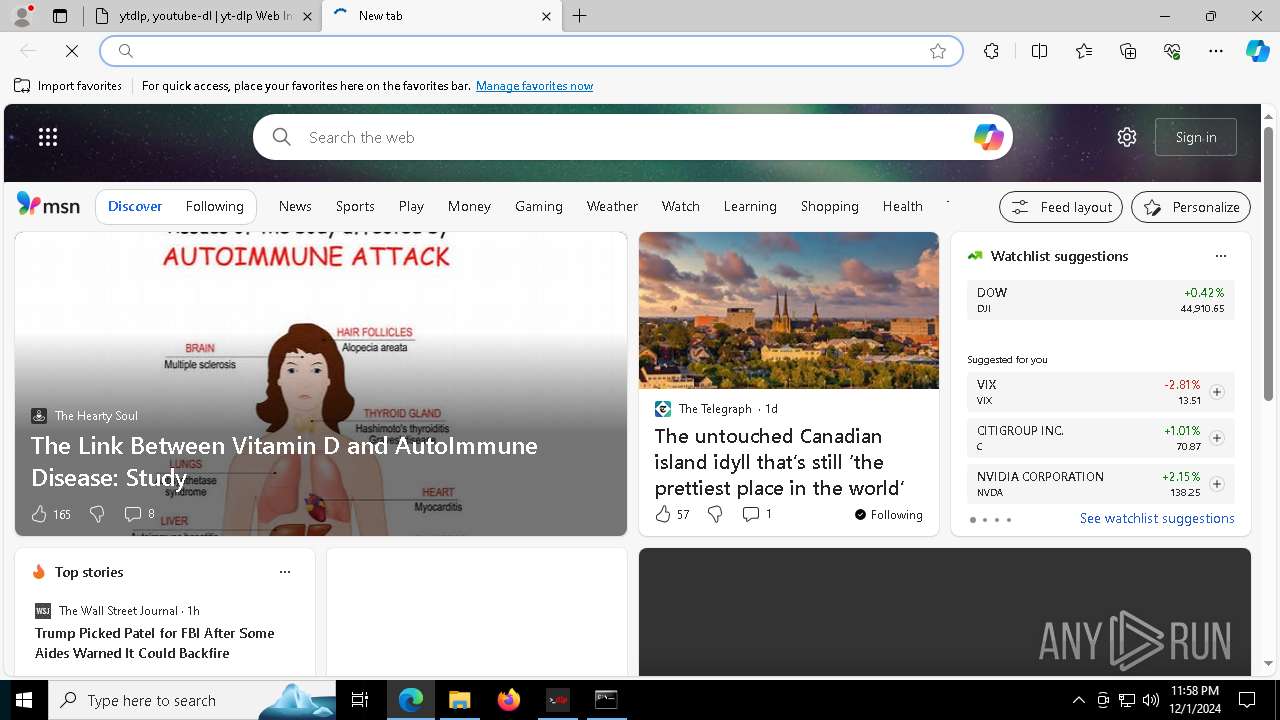Open the Feed layout options
1280x720 pixels.
click(x=1061, y=207)
